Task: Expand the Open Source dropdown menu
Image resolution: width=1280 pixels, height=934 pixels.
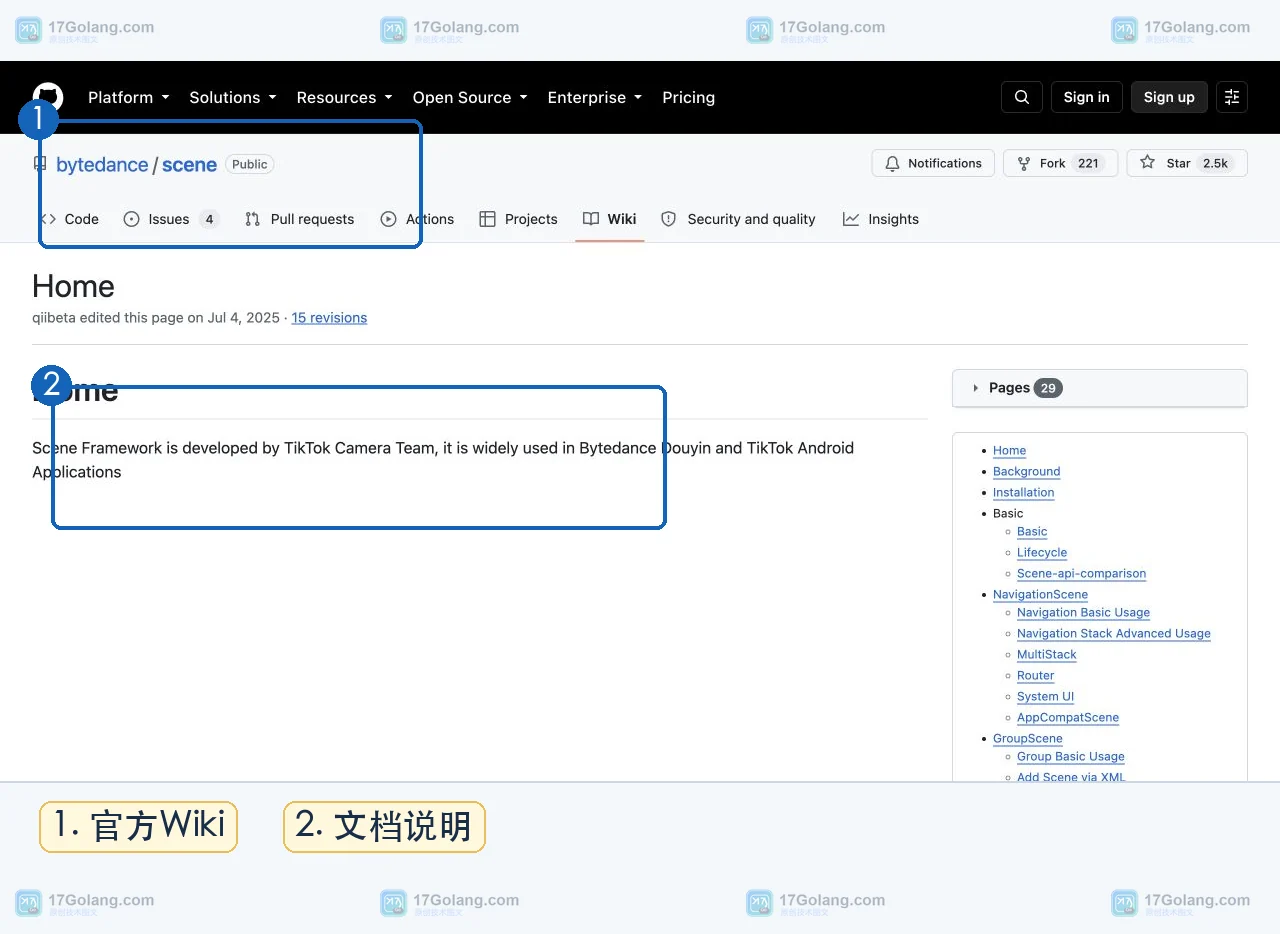Action: [470, 97]
